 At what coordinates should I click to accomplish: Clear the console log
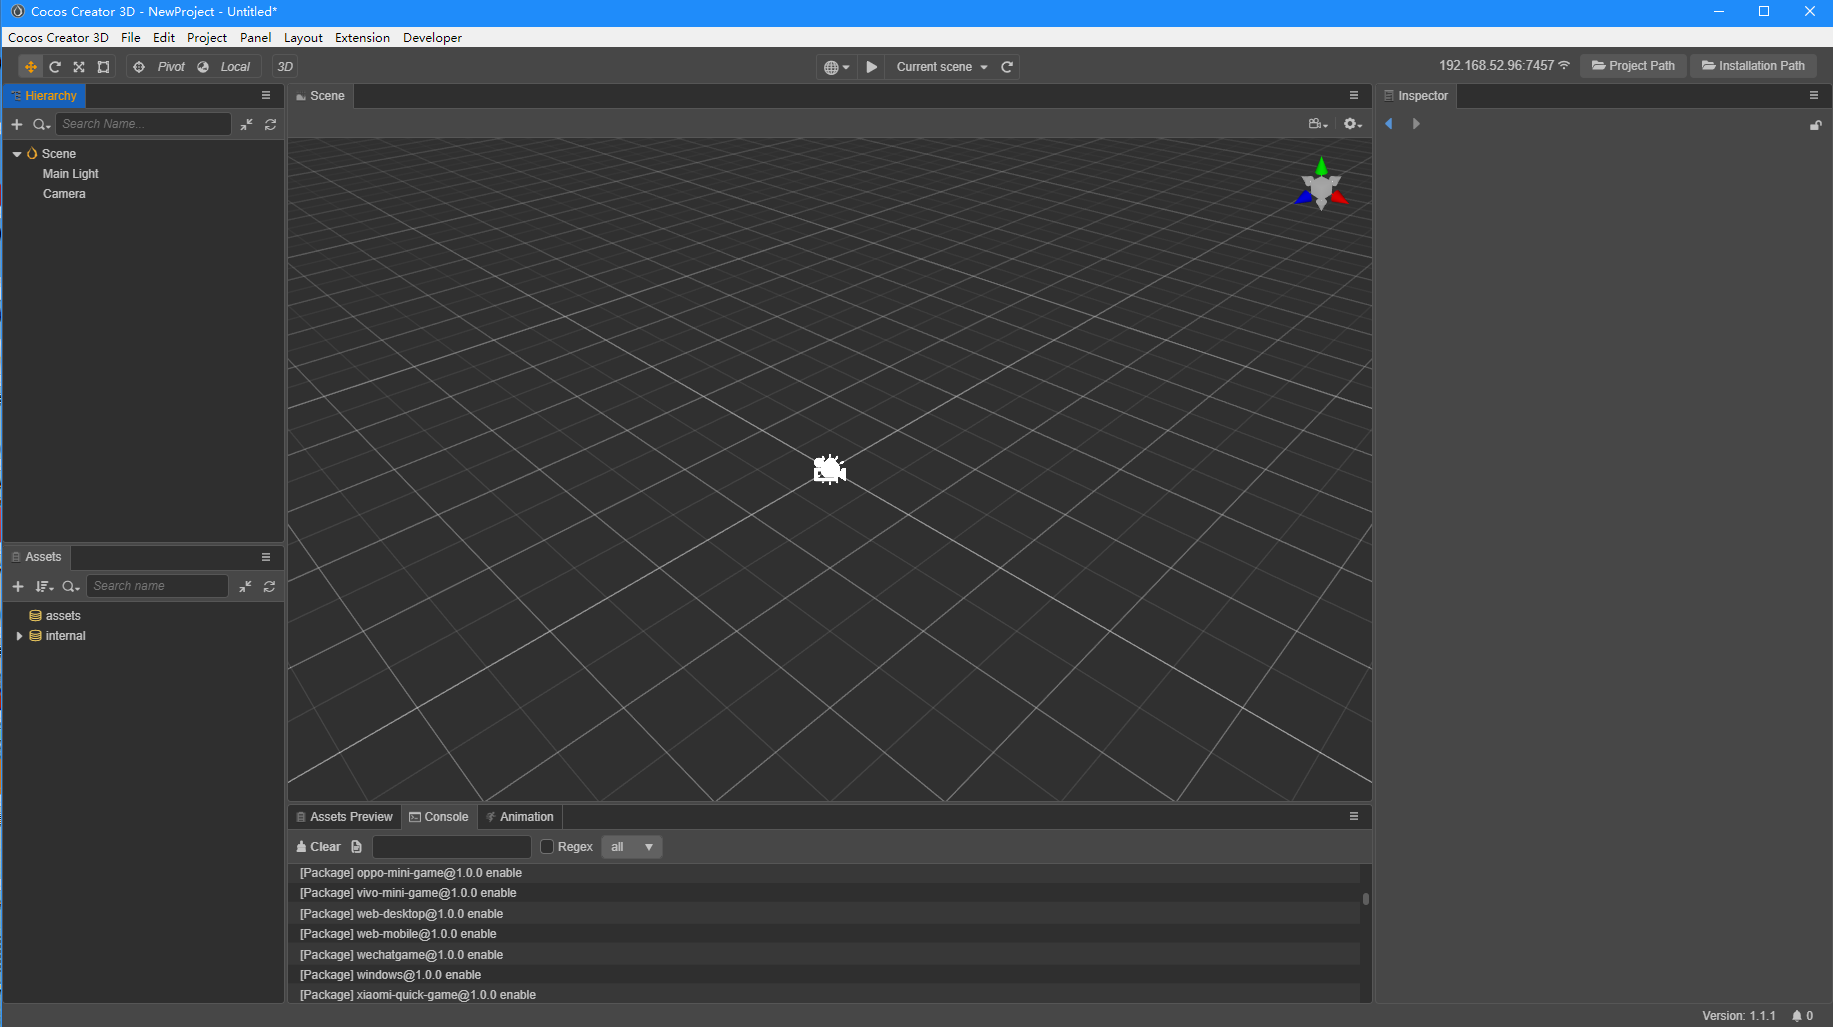[319, 847]
